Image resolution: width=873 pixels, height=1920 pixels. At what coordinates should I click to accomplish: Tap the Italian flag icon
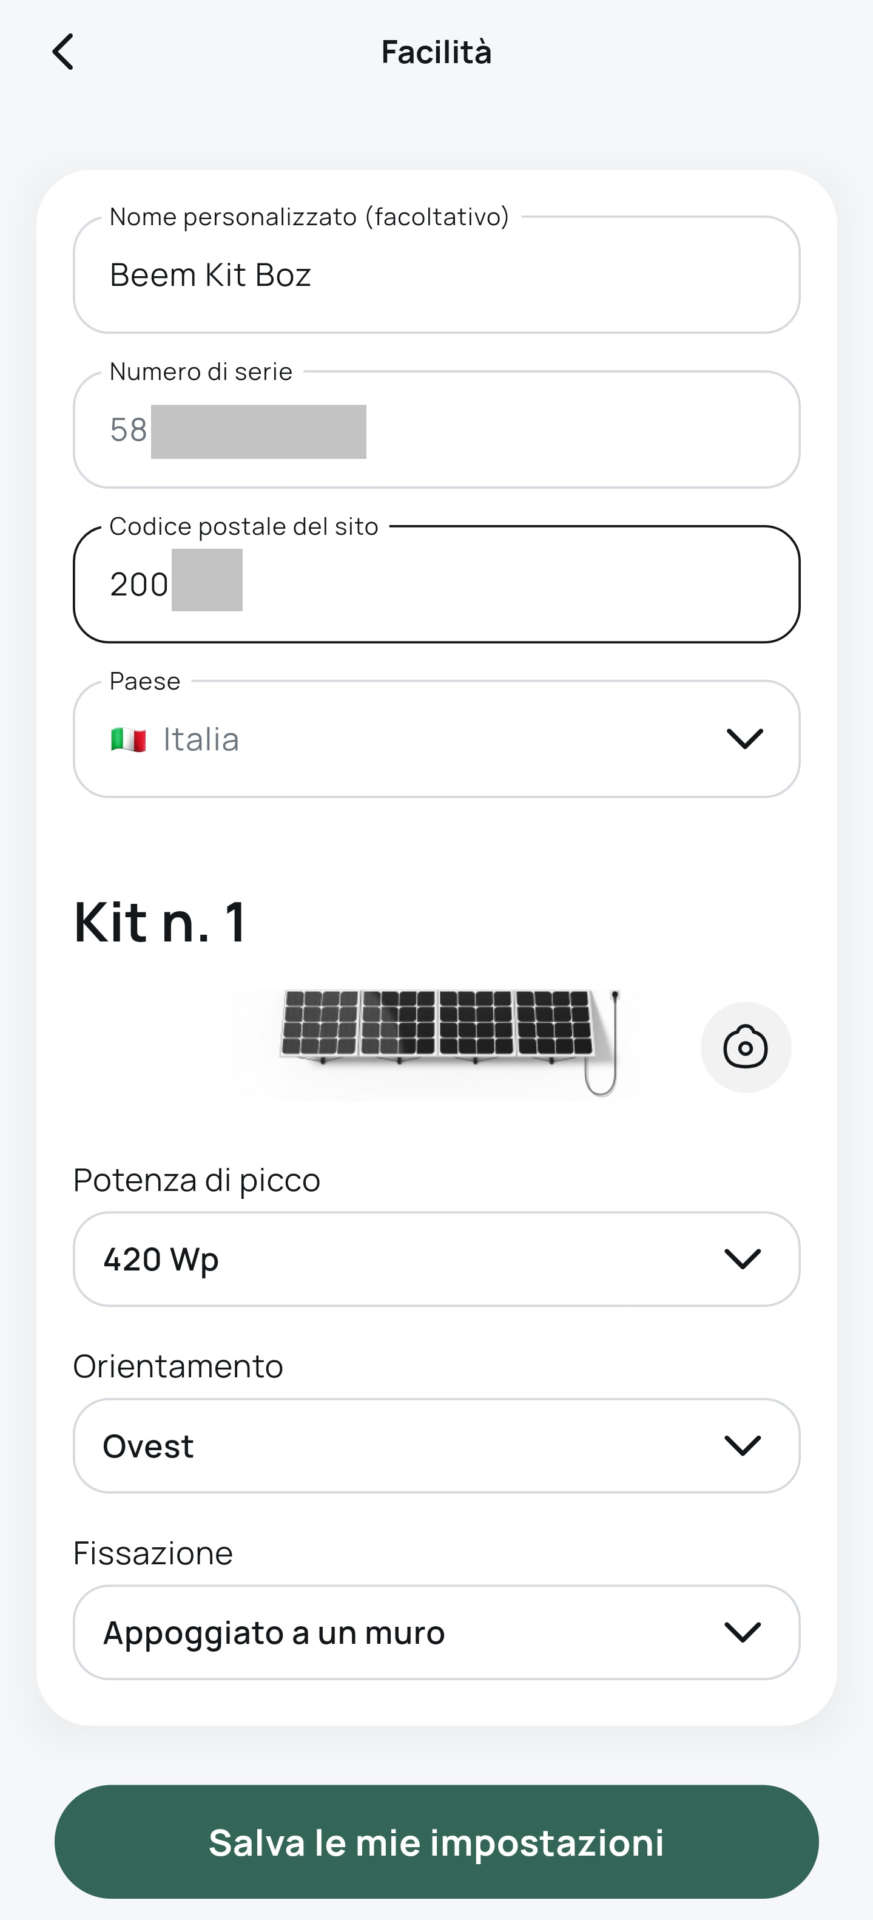coord(128,740)
